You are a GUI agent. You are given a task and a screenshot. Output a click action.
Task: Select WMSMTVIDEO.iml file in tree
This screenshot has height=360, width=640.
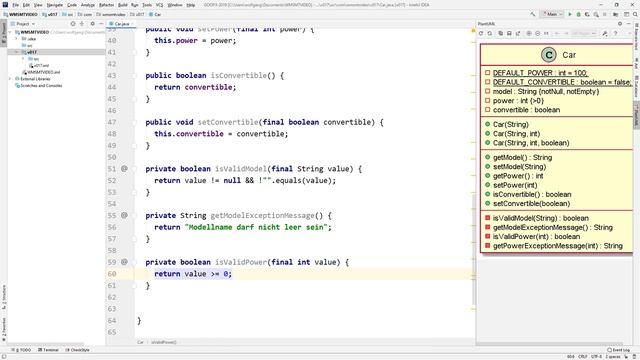41,72
